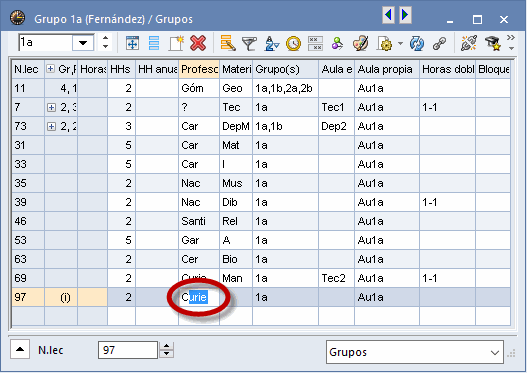The height and width of the screenshot is (373, 527).
Task: Delete the lesson using the red X icon
Action: [198, 43]
